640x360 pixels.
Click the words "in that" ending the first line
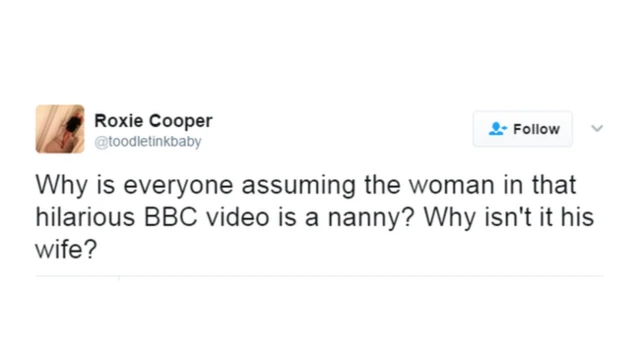540,184
